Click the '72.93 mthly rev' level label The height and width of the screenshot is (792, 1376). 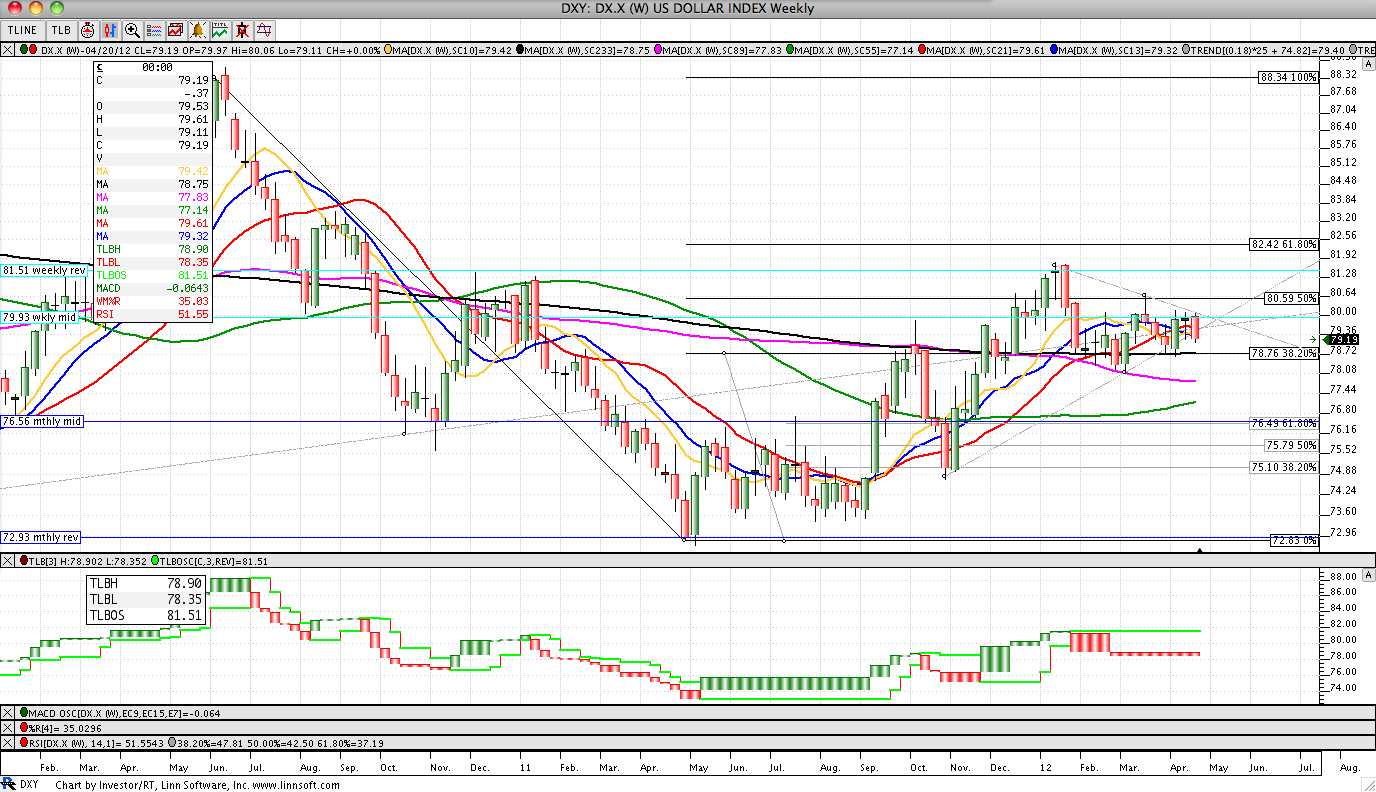click(41, 537)
